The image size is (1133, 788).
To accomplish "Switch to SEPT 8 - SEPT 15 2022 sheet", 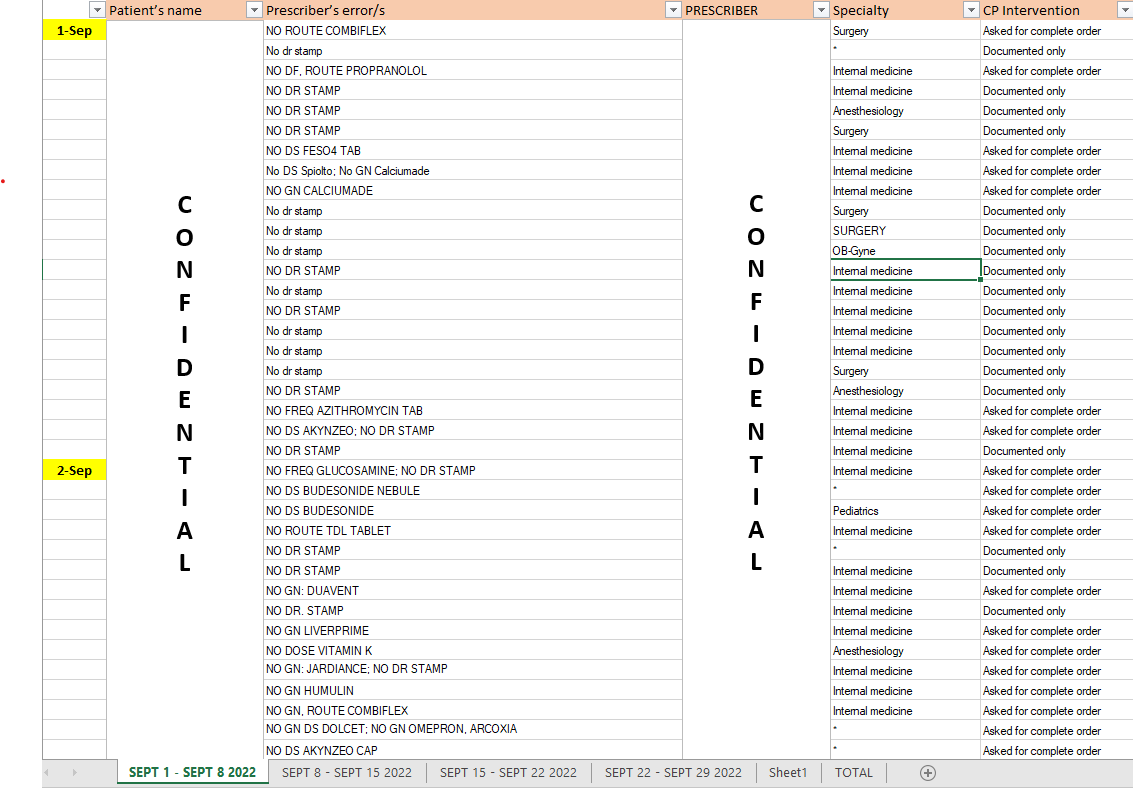I will click(x=347, y=773).
